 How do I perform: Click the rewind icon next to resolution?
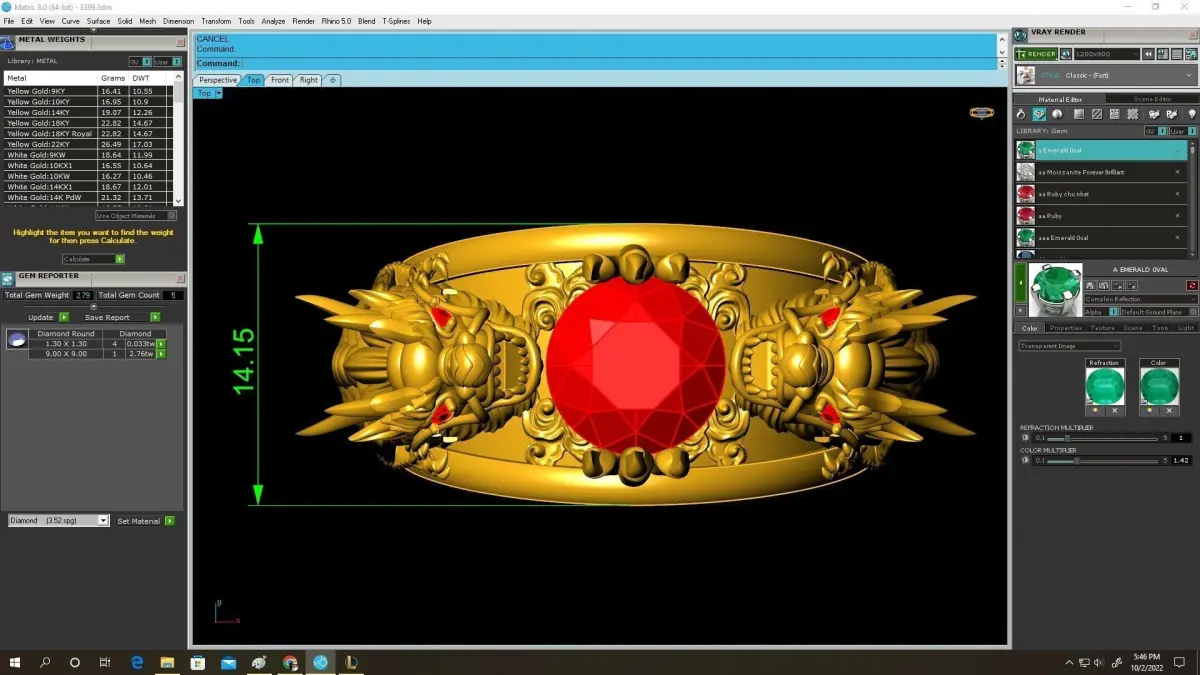1148,54
